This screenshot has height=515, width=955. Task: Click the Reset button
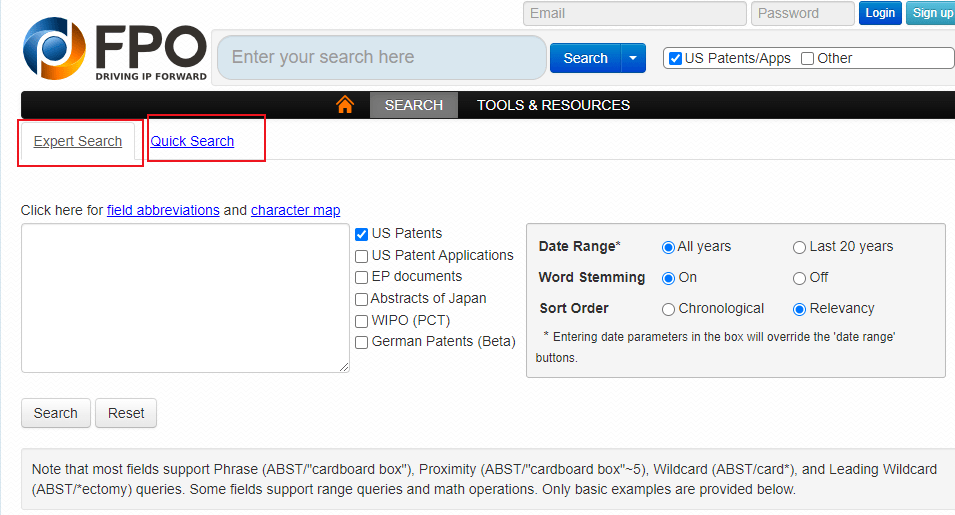pos(126,413)
